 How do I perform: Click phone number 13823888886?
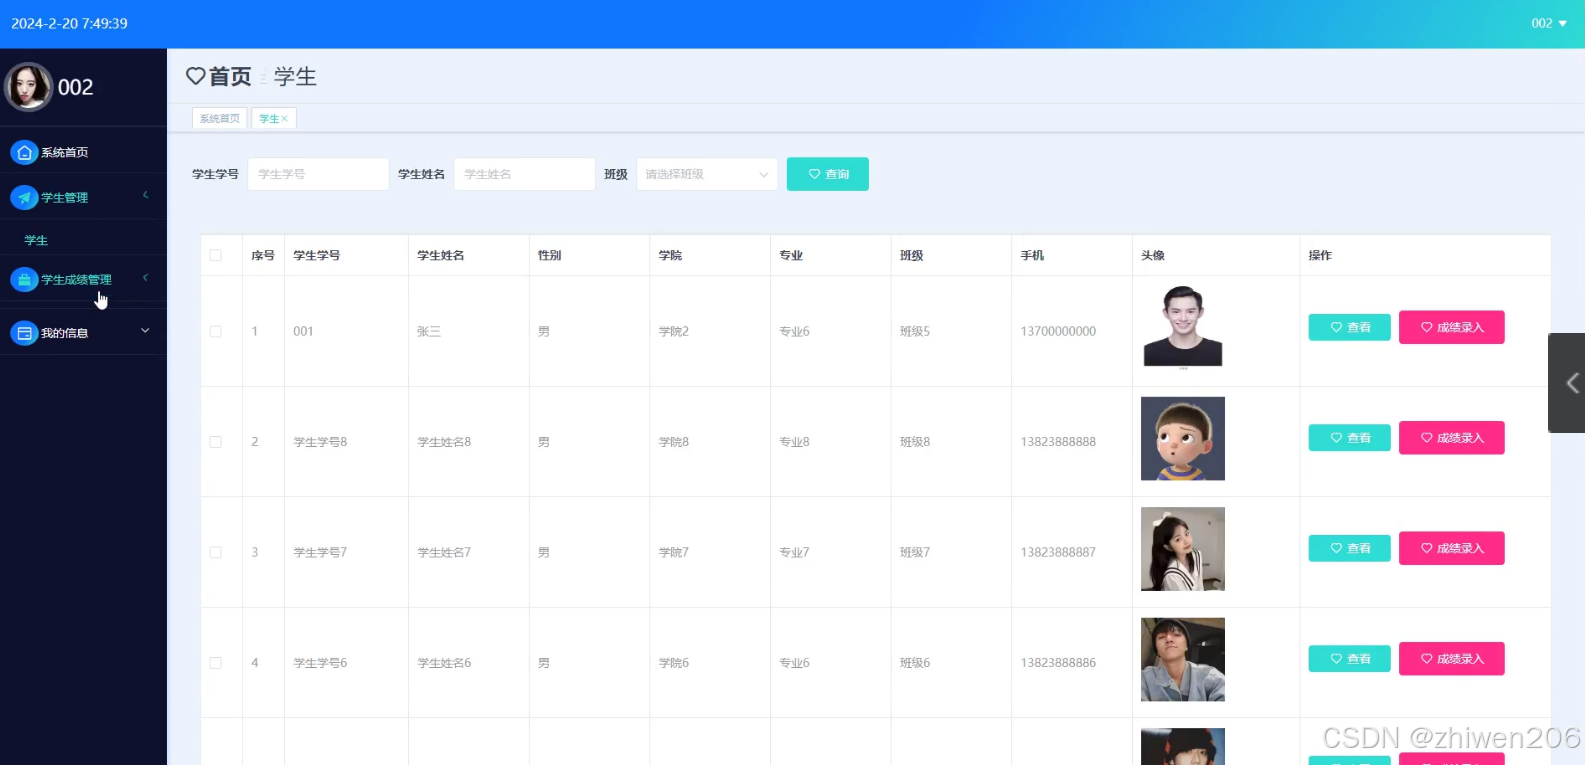pyautogui.click(x=1058, y=662)
